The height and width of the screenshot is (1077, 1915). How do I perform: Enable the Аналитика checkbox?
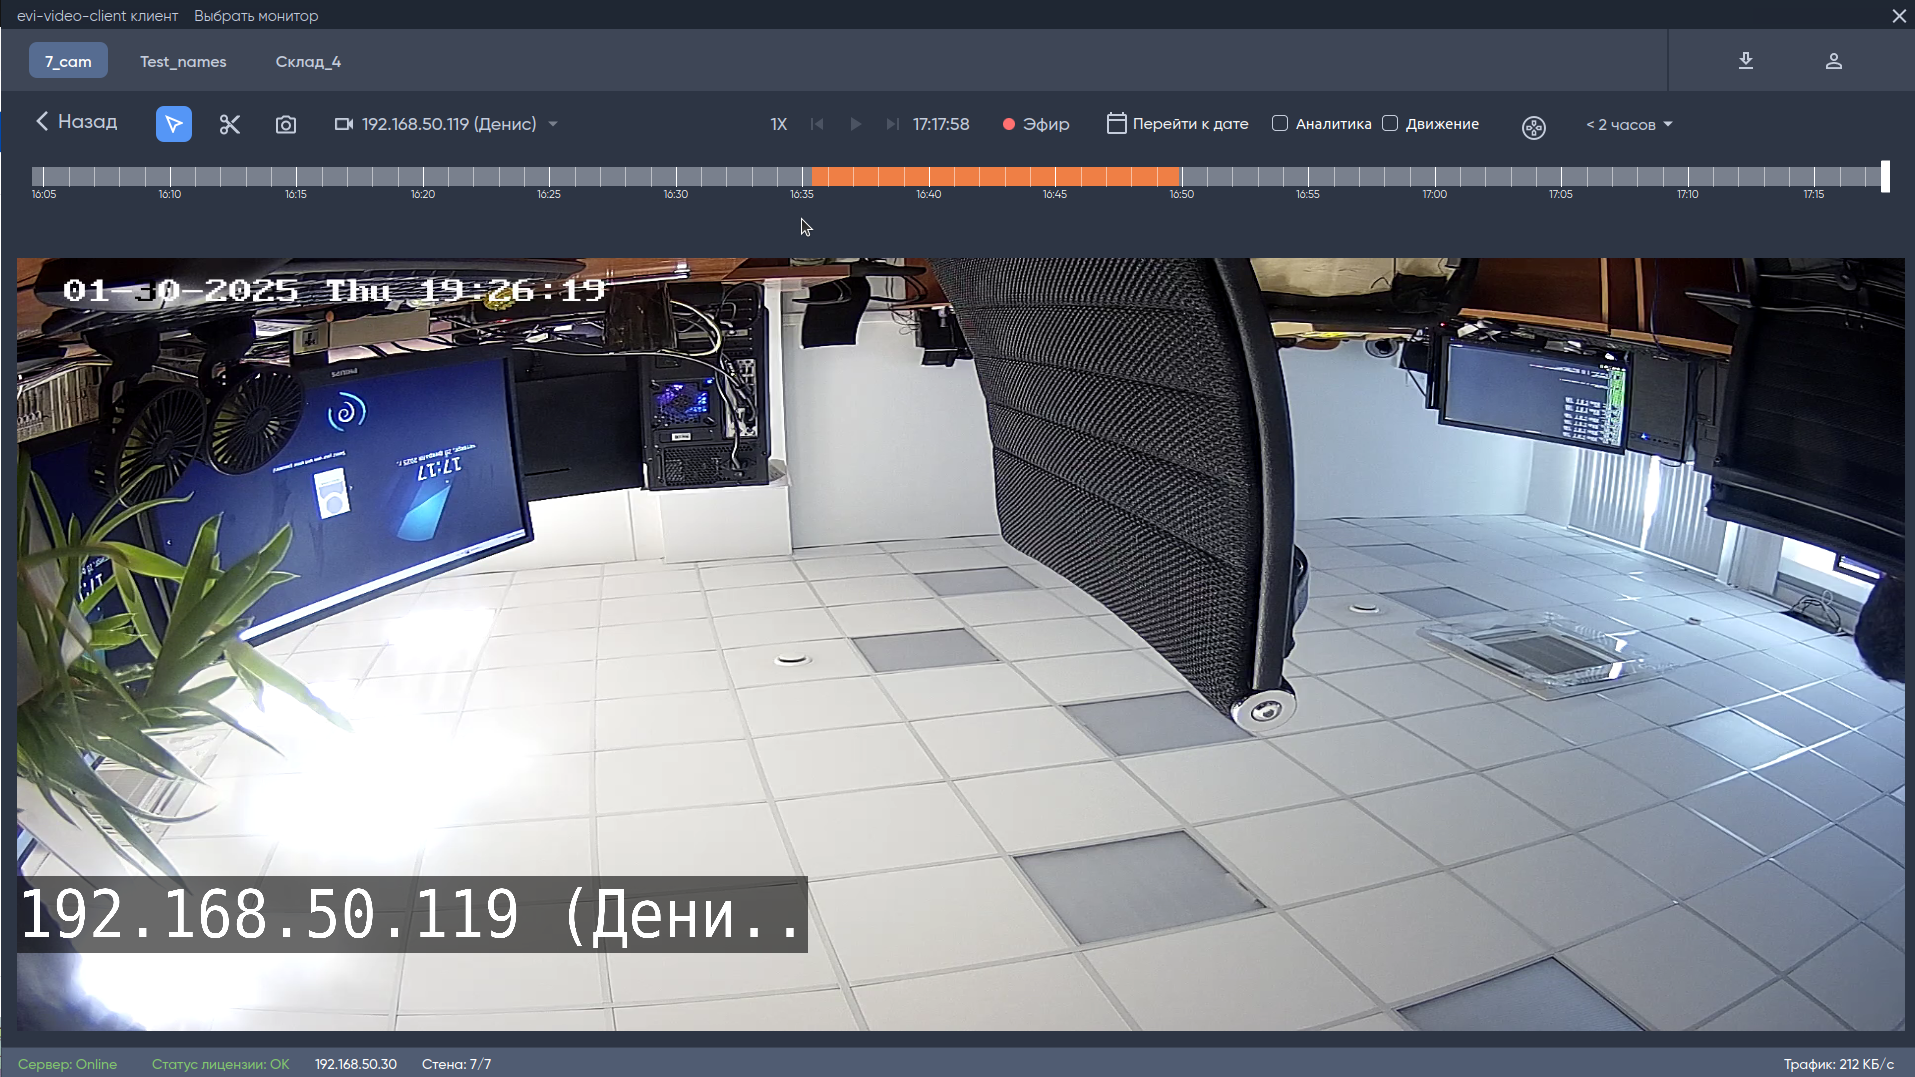coord(1280,123)
